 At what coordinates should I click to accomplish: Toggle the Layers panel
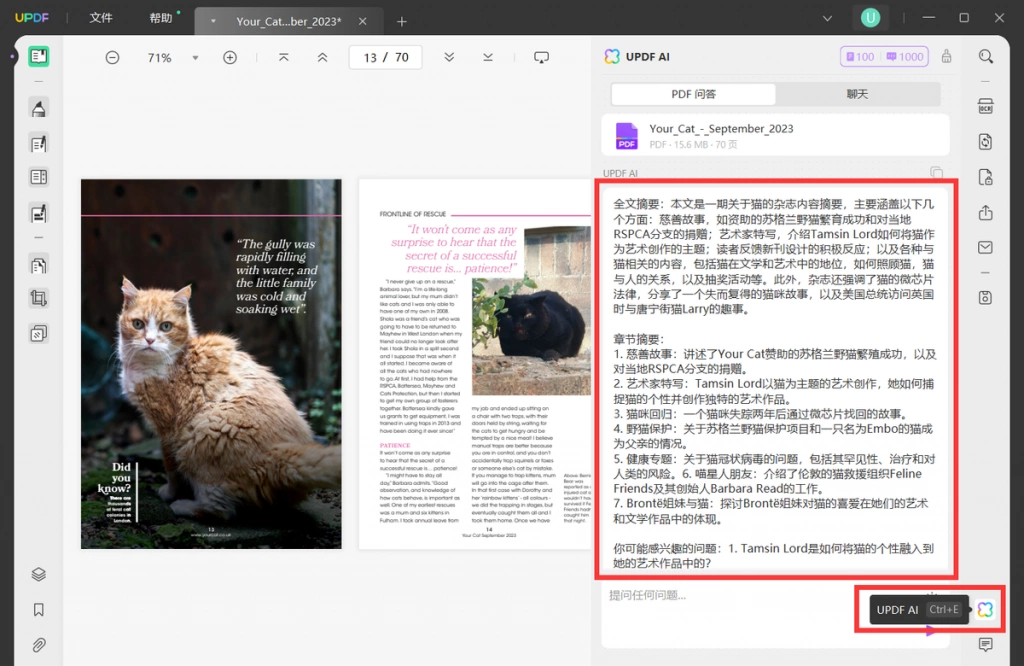tap(39, 575)
